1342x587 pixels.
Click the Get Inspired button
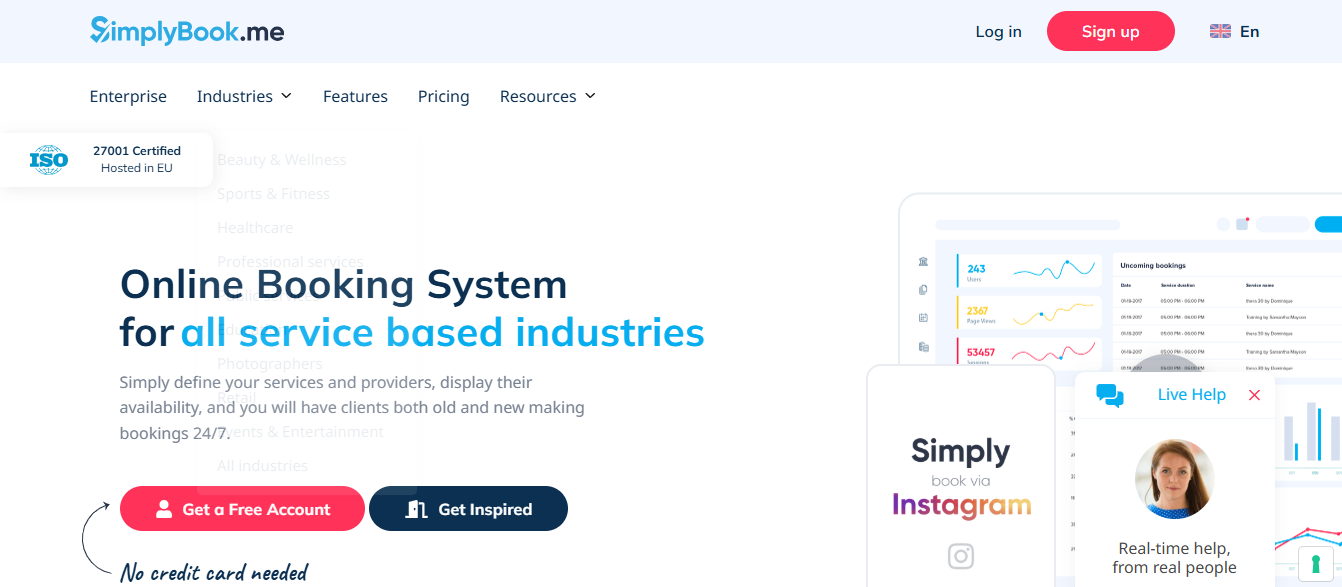[468, 508]
